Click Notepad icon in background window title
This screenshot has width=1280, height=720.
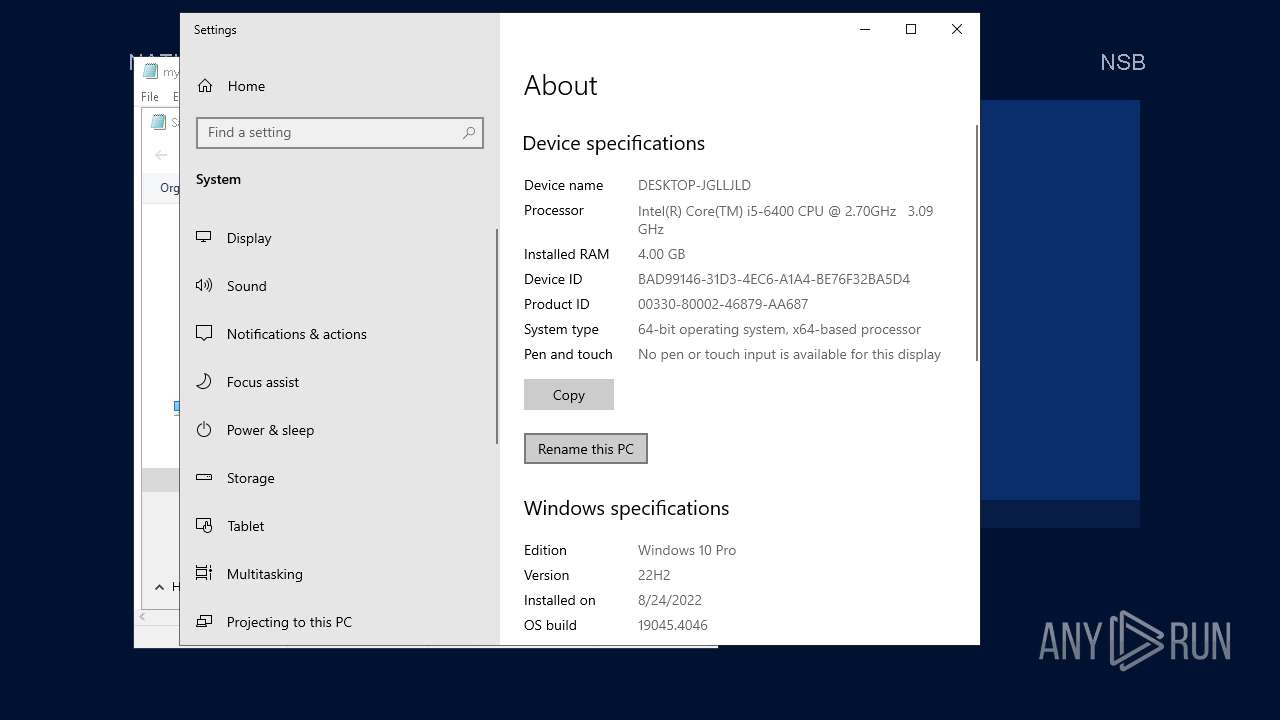pos(151,71)
